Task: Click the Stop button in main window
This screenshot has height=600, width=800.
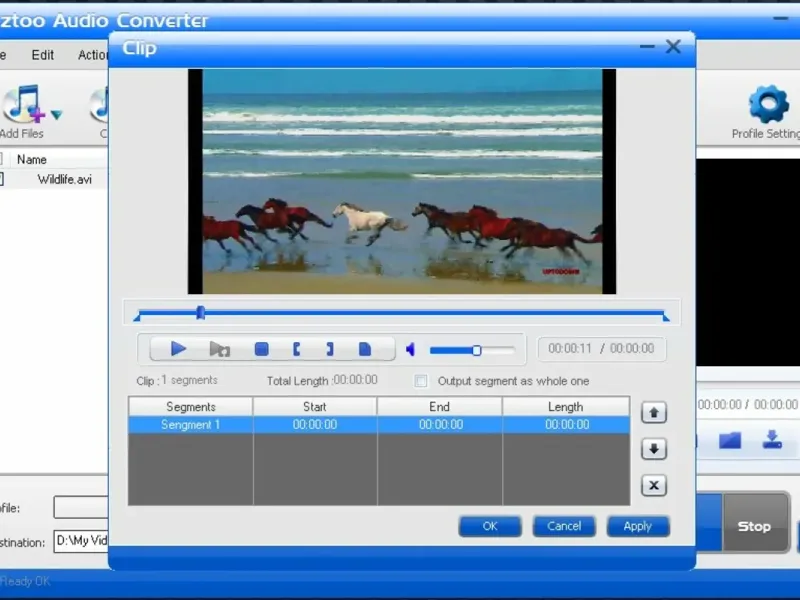Action: coord(755,524)
